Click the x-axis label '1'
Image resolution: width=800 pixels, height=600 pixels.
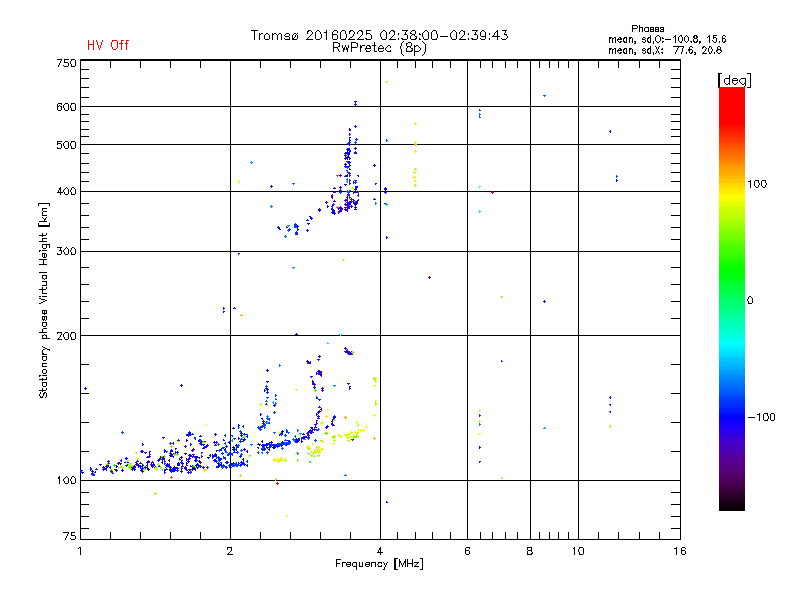pos(80,551)
